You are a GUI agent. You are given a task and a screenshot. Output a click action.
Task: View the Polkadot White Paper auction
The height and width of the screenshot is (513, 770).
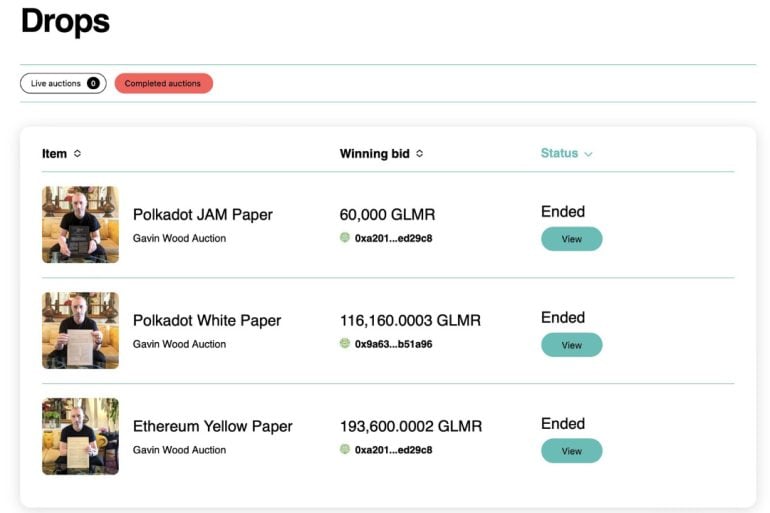coord(572,345)
